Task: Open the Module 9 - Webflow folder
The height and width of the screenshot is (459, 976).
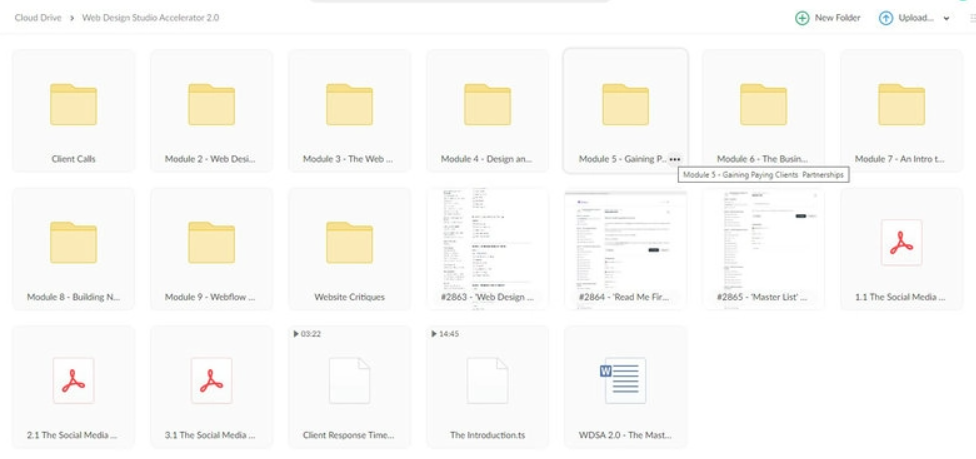Action: tap(212, 248)
